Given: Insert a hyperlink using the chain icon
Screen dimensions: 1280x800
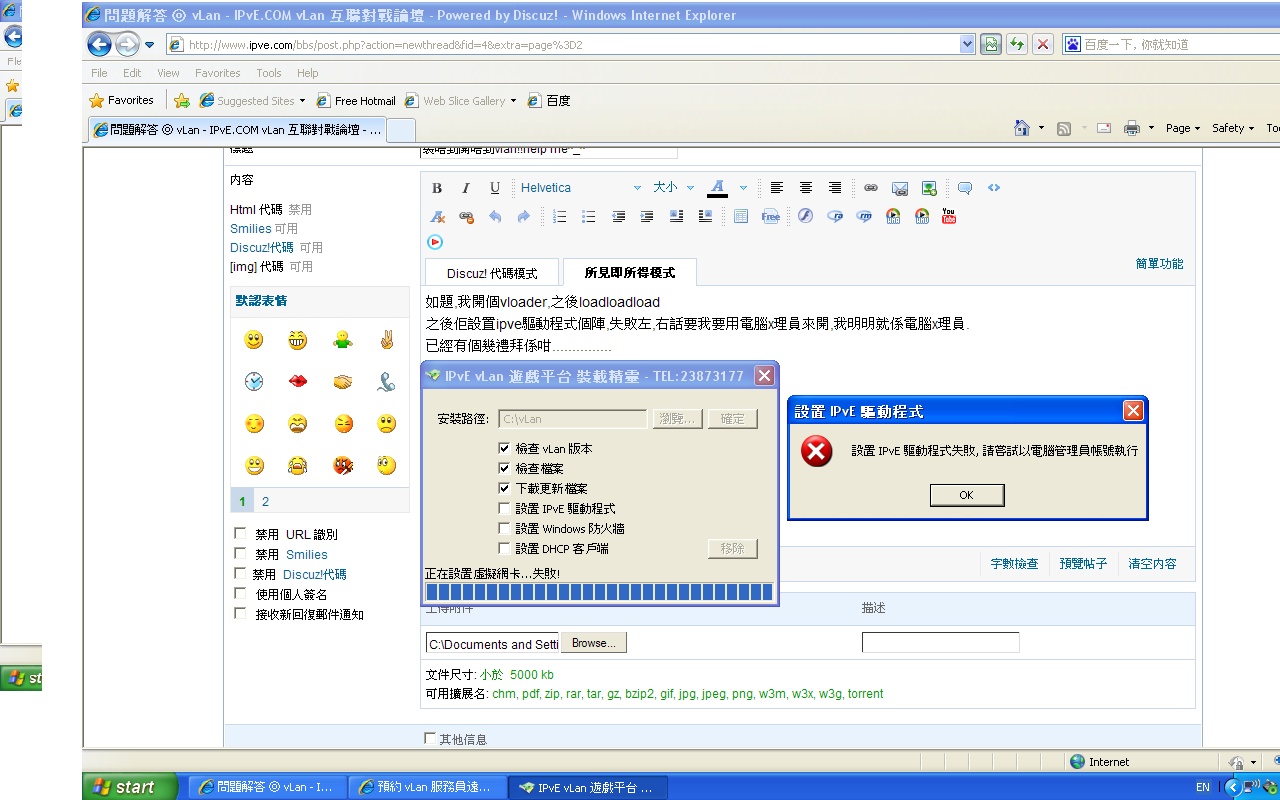Looking at the screenshot, I should coord(871,188).
